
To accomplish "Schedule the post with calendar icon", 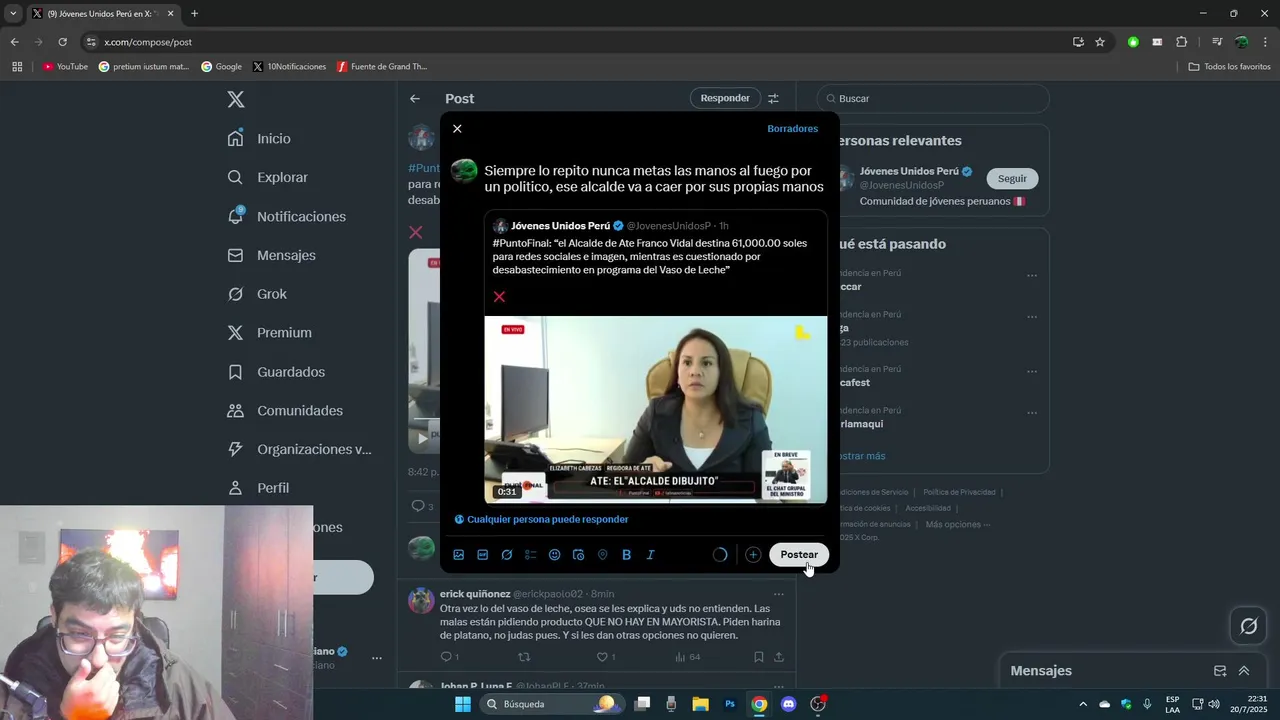I will [x=579, y=555].
